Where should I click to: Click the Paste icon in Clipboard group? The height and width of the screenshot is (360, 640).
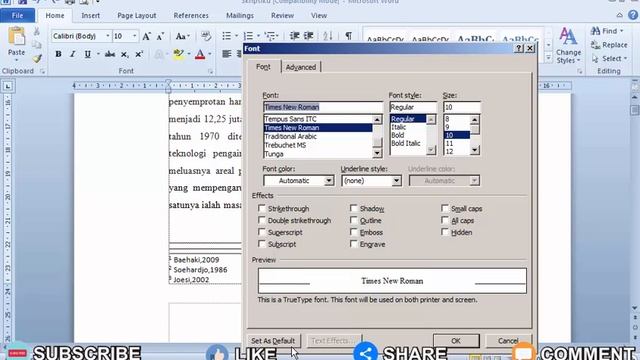pos(16,37)
